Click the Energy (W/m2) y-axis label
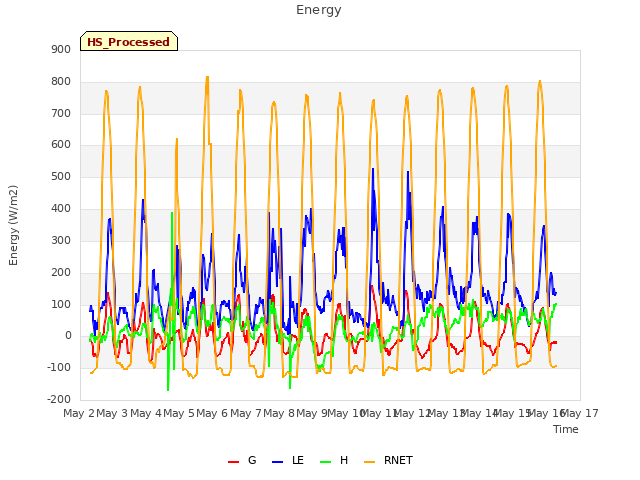Screen dimensions: 640x480 [13, 225]
